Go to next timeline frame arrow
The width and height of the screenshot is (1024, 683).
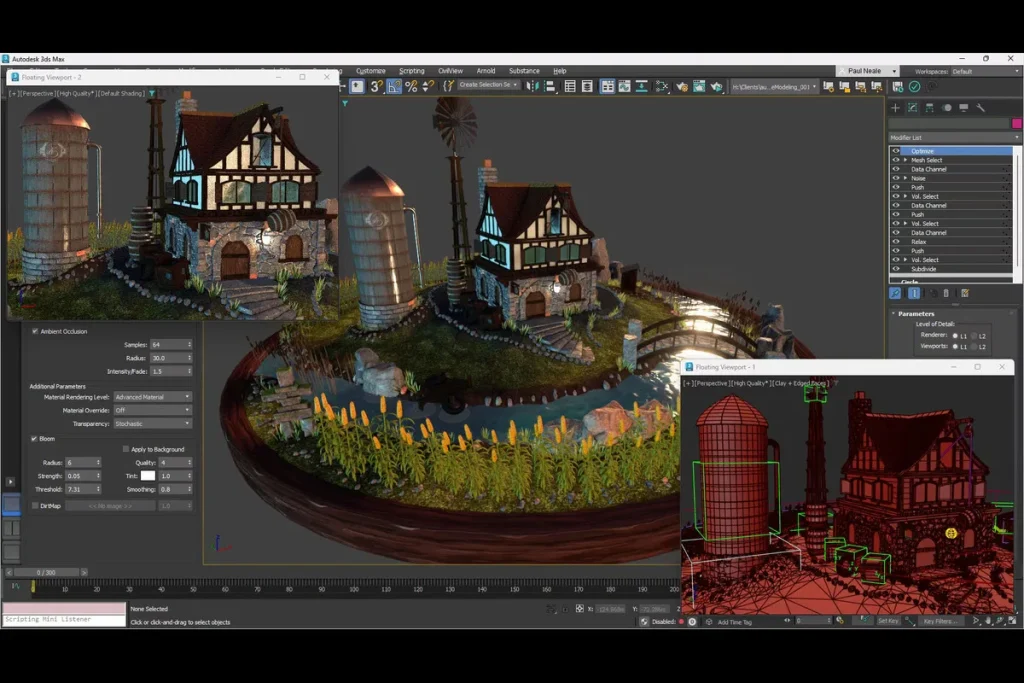point(84,572)
